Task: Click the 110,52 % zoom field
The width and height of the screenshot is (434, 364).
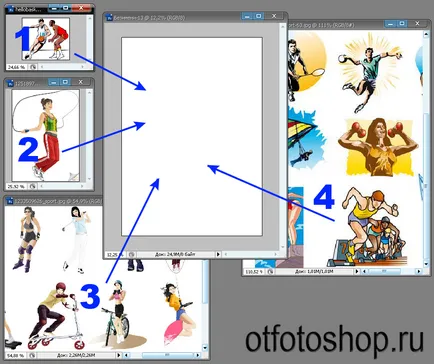Action: 254,272
